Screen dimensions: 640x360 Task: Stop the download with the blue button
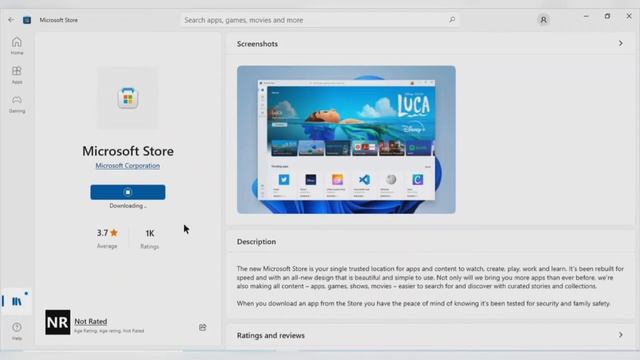pos(128,192)
